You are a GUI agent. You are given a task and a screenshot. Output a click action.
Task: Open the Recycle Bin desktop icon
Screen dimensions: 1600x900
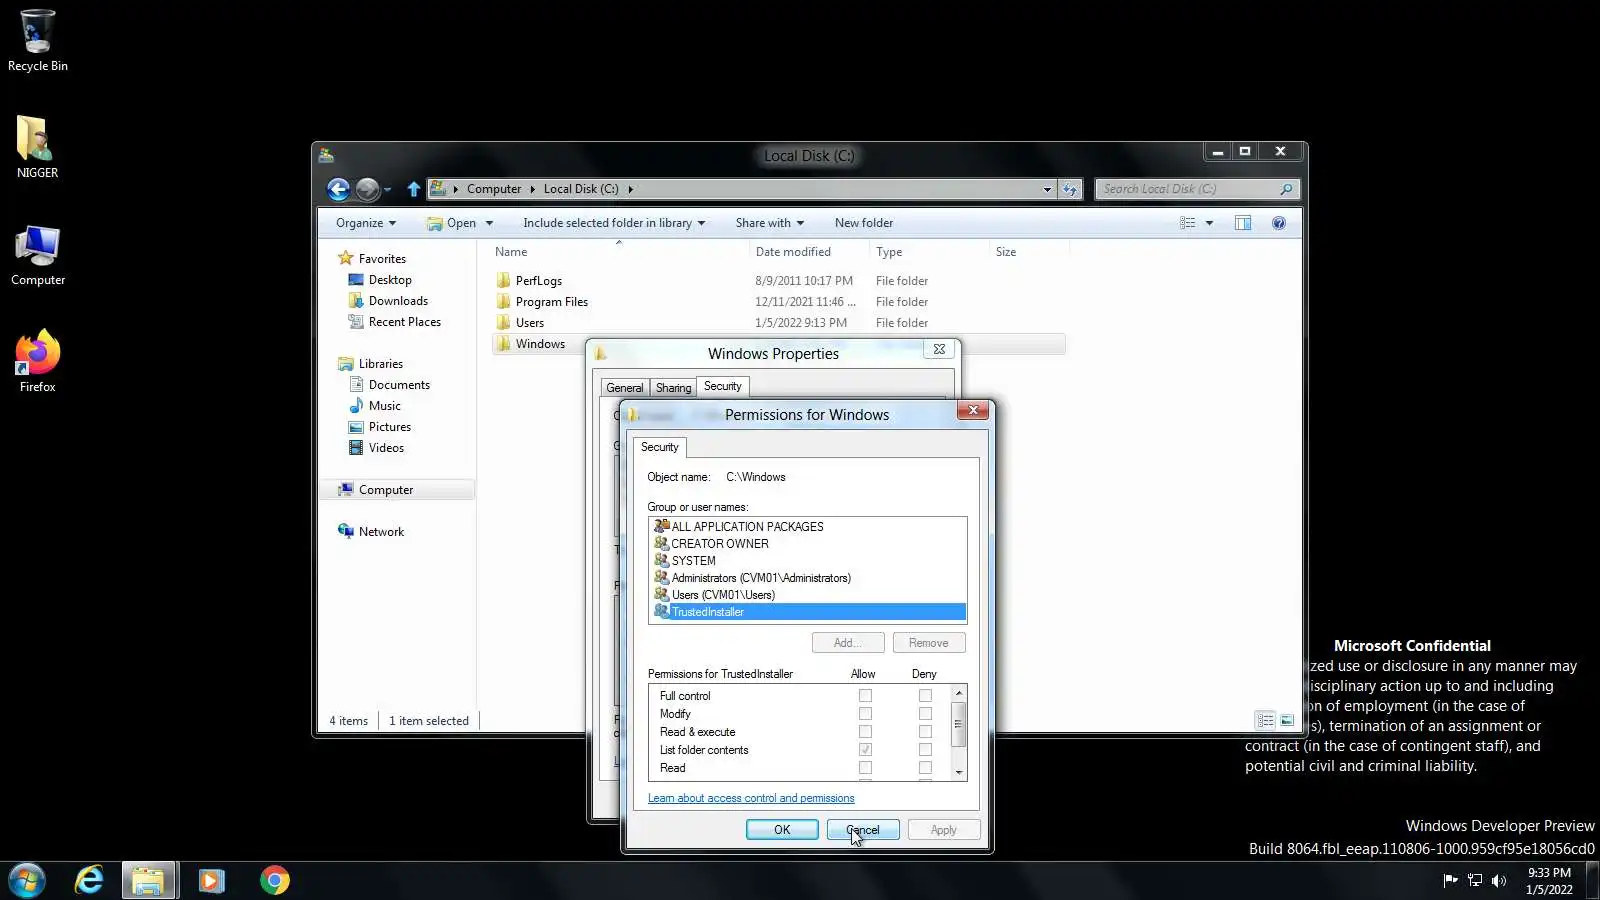click(x=37, y=40)
